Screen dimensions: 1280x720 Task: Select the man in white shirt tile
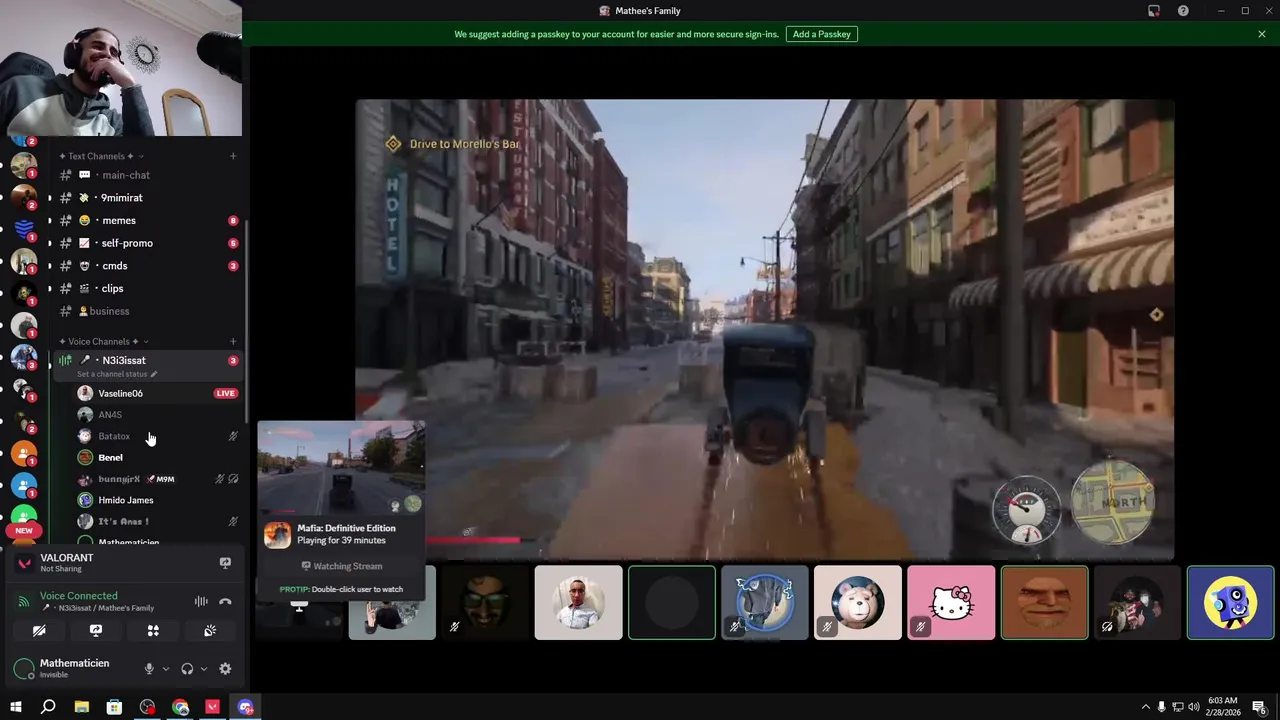[x=578, y=603]
